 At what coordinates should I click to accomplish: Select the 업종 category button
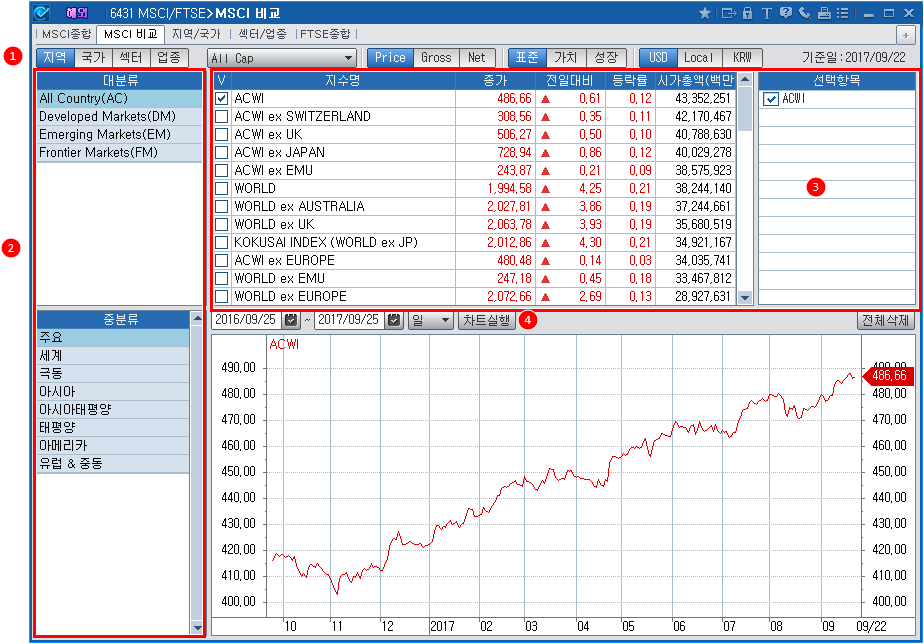coord(169,58)
